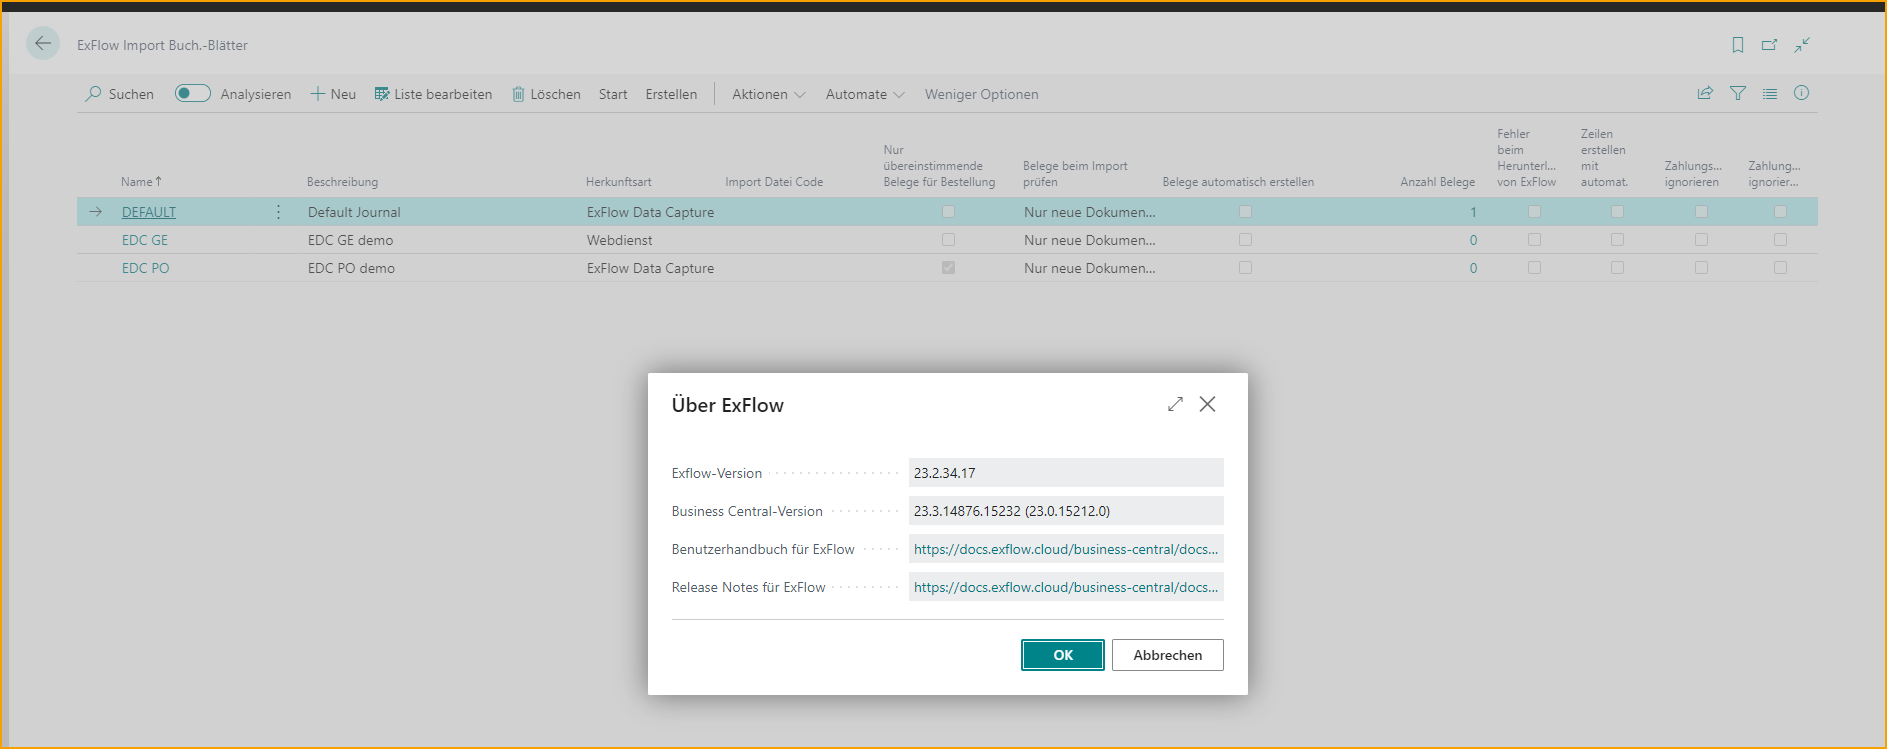
Task: Click Liste bearbeiten in toolbar
Action: pos(433,94)
